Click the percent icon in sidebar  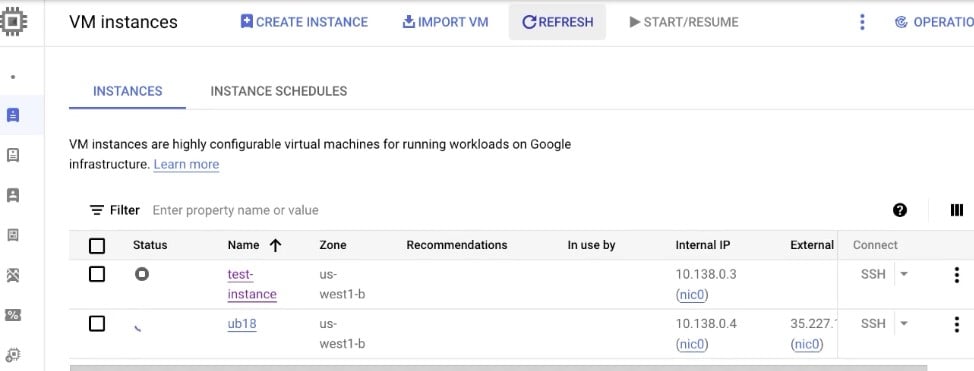point(13,314)
